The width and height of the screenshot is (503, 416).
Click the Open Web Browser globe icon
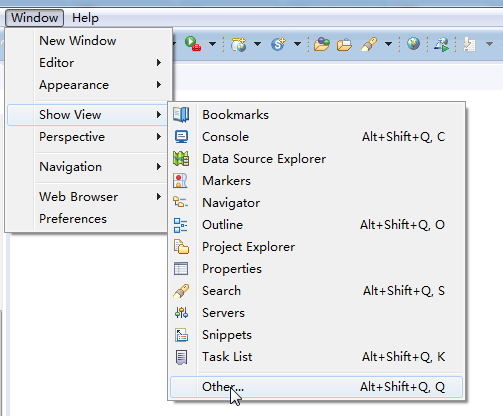[x=413, y=44]
